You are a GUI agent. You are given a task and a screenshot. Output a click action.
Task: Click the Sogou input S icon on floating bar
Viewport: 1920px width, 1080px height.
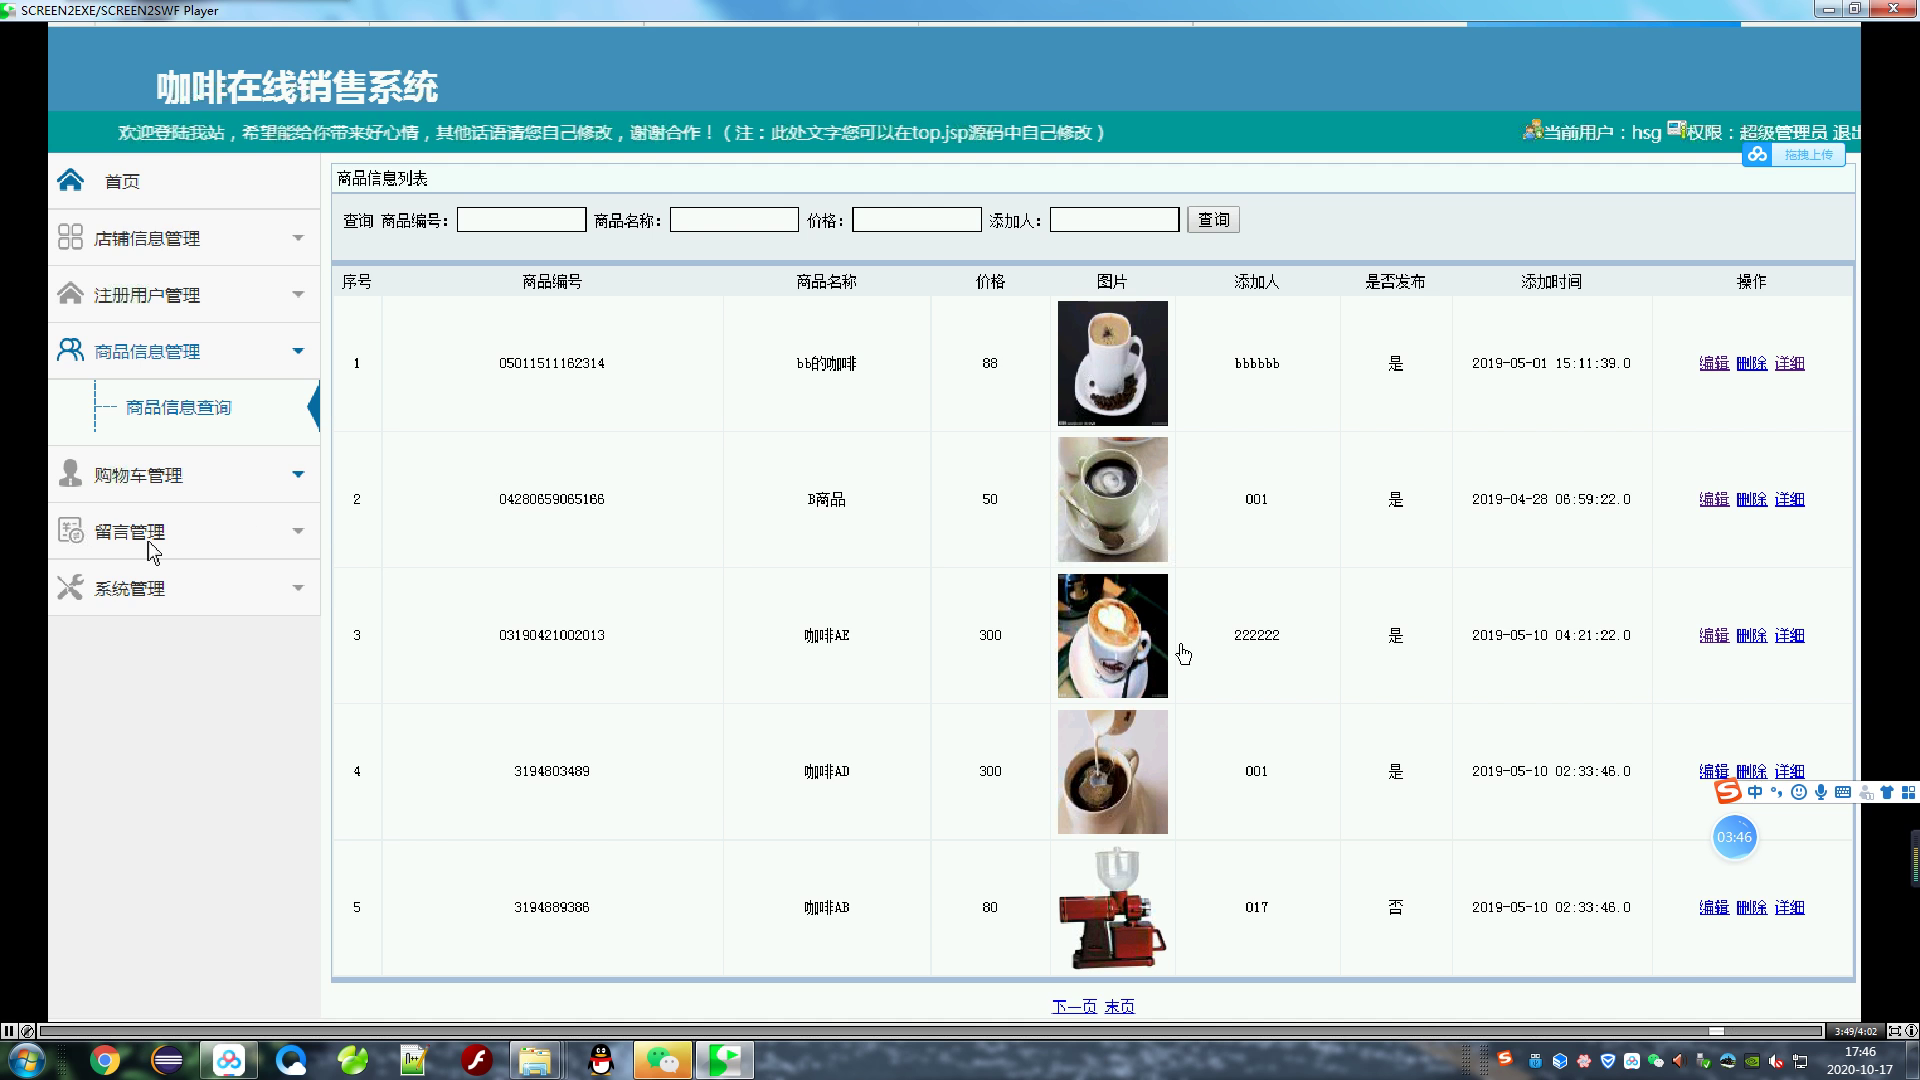[1728, 792]
